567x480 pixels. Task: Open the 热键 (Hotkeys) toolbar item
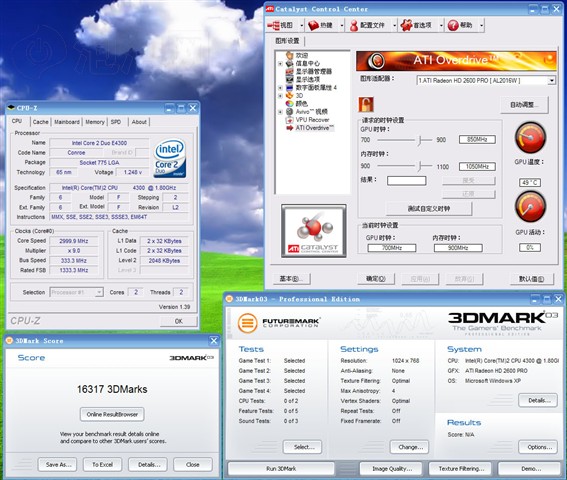click(321, 25)
